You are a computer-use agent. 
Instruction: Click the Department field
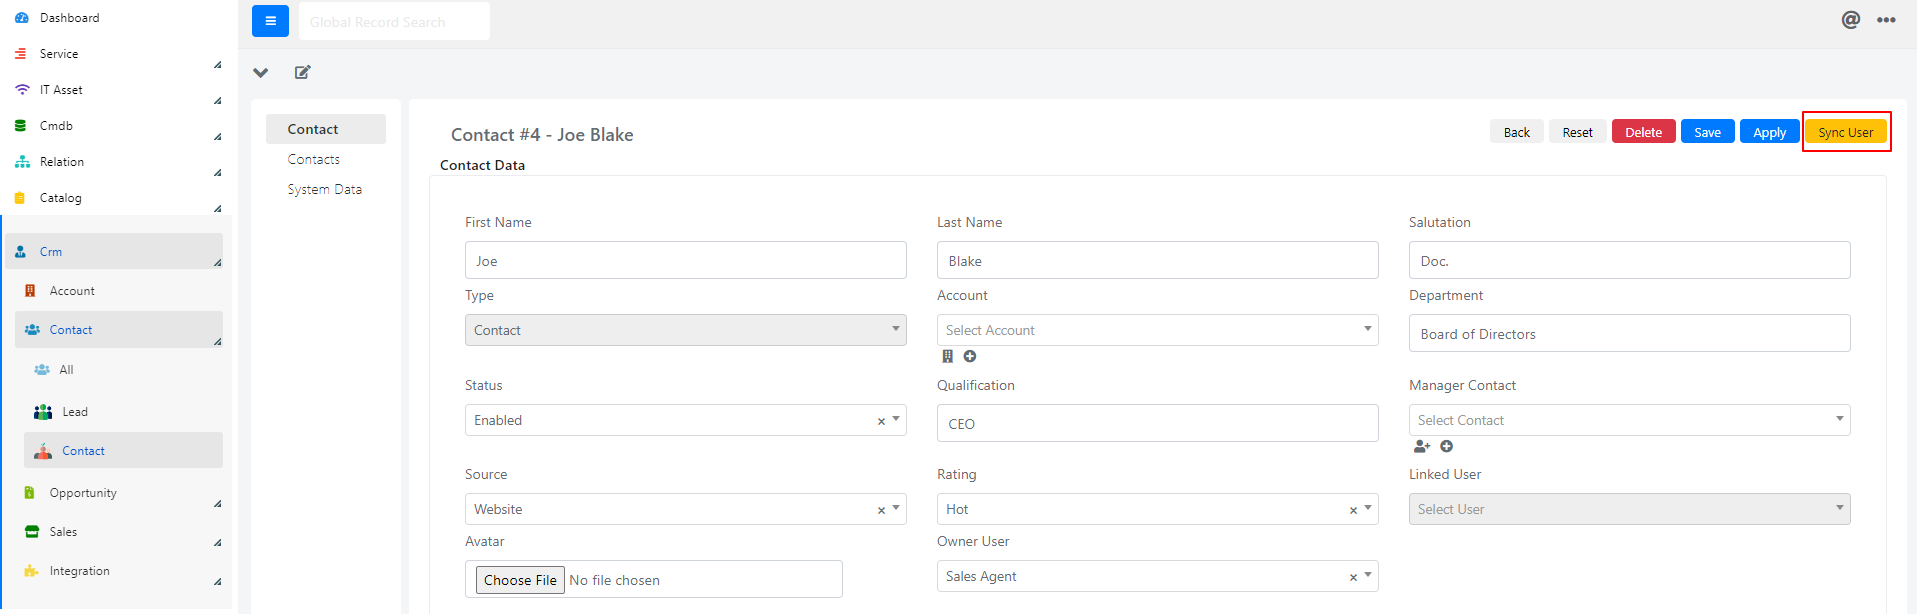click(1630, 333)
